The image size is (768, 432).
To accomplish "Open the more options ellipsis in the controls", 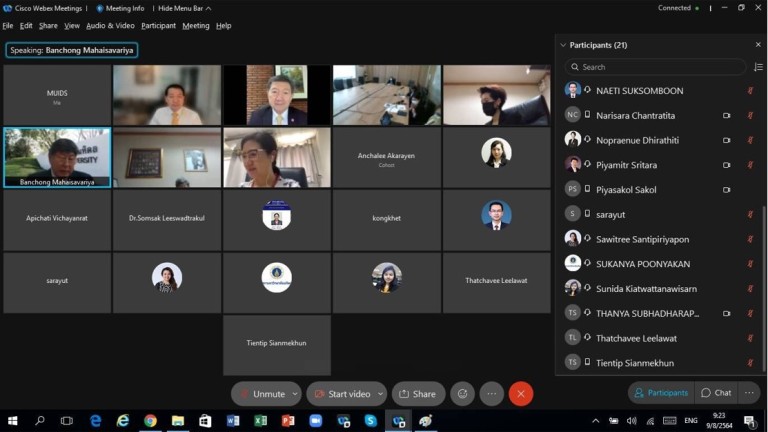I will pos(491,394).
